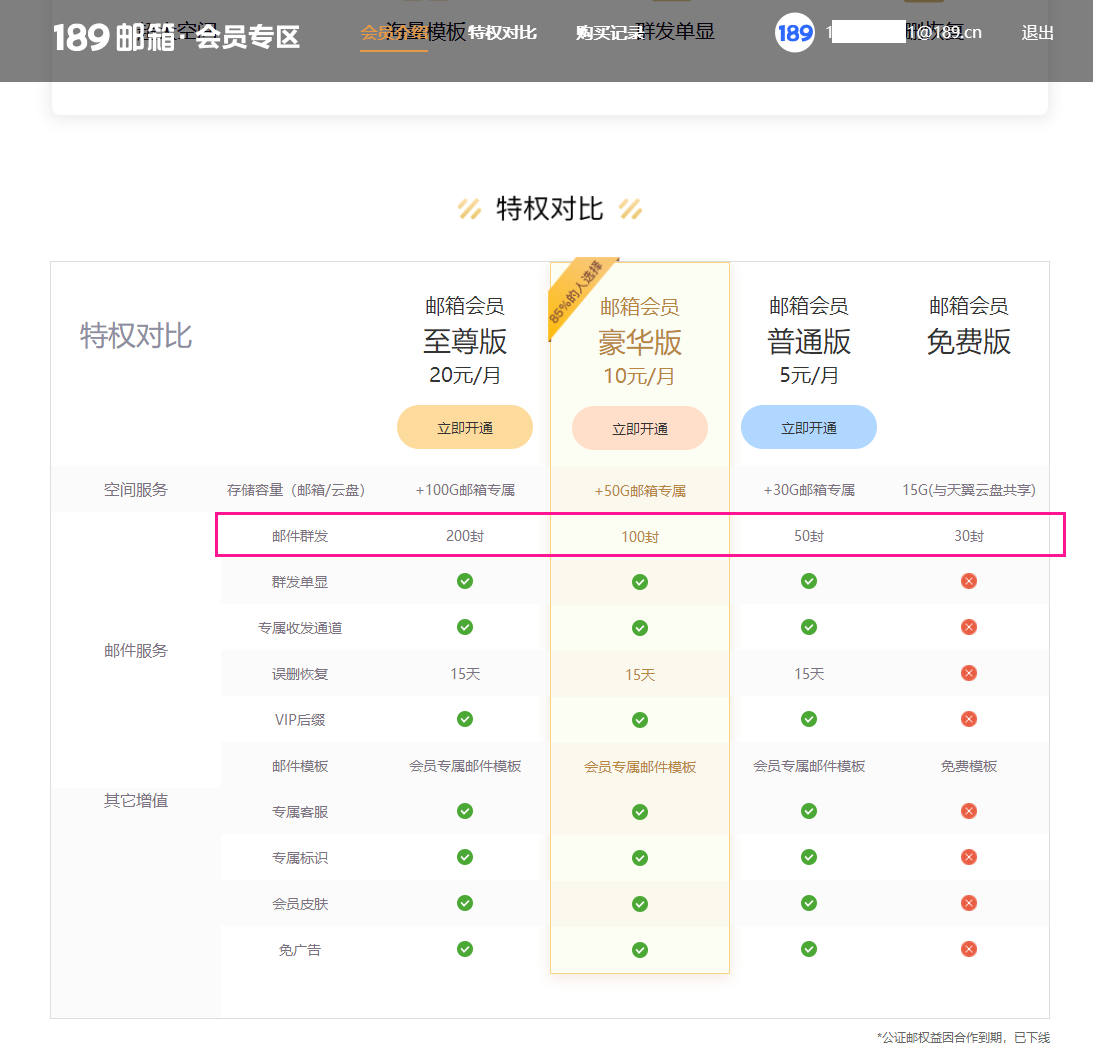This screenshot has height=1059, width=1093.
Task: Click the +100G邮箱专属 storage cell
Action: 465,490
